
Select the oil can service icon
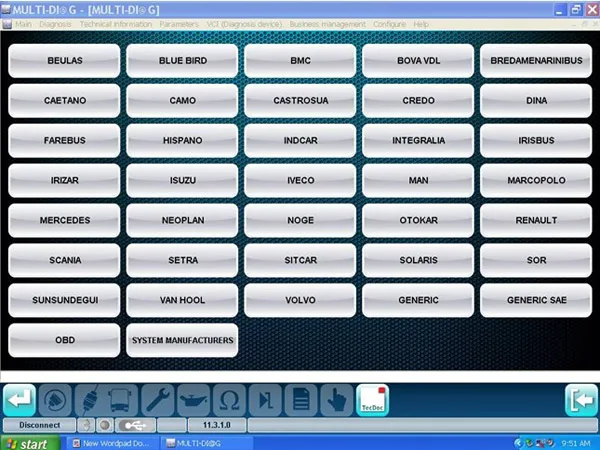click(193, 400)
